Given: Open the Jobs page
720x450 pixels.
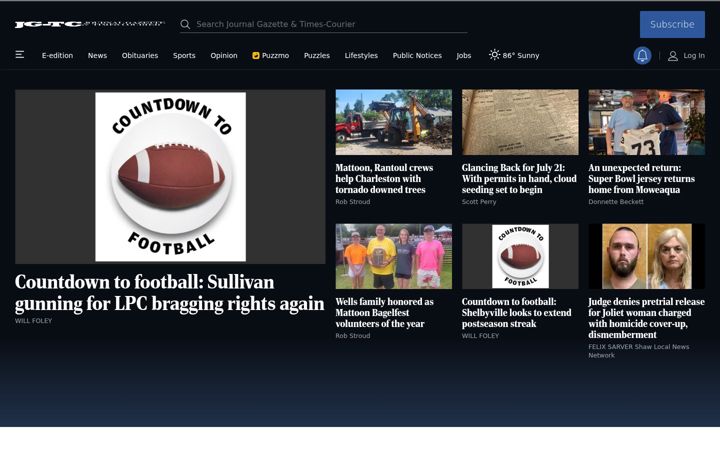Looking at the screenshot, I should (464, 56).
